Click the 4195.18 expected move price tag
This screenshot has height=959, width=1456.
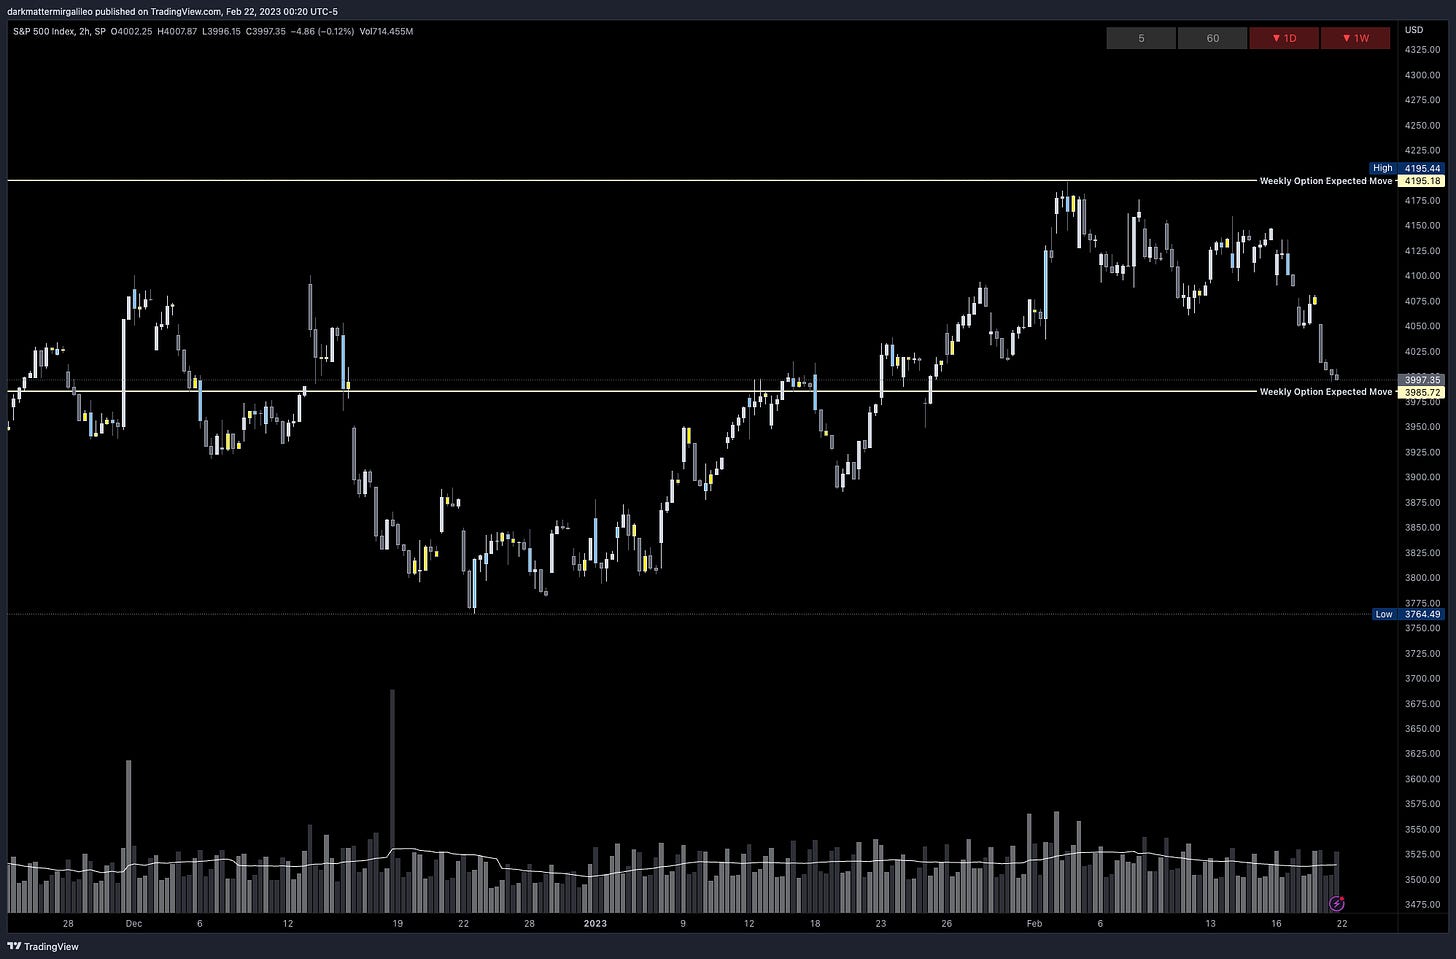[1422, 181]
